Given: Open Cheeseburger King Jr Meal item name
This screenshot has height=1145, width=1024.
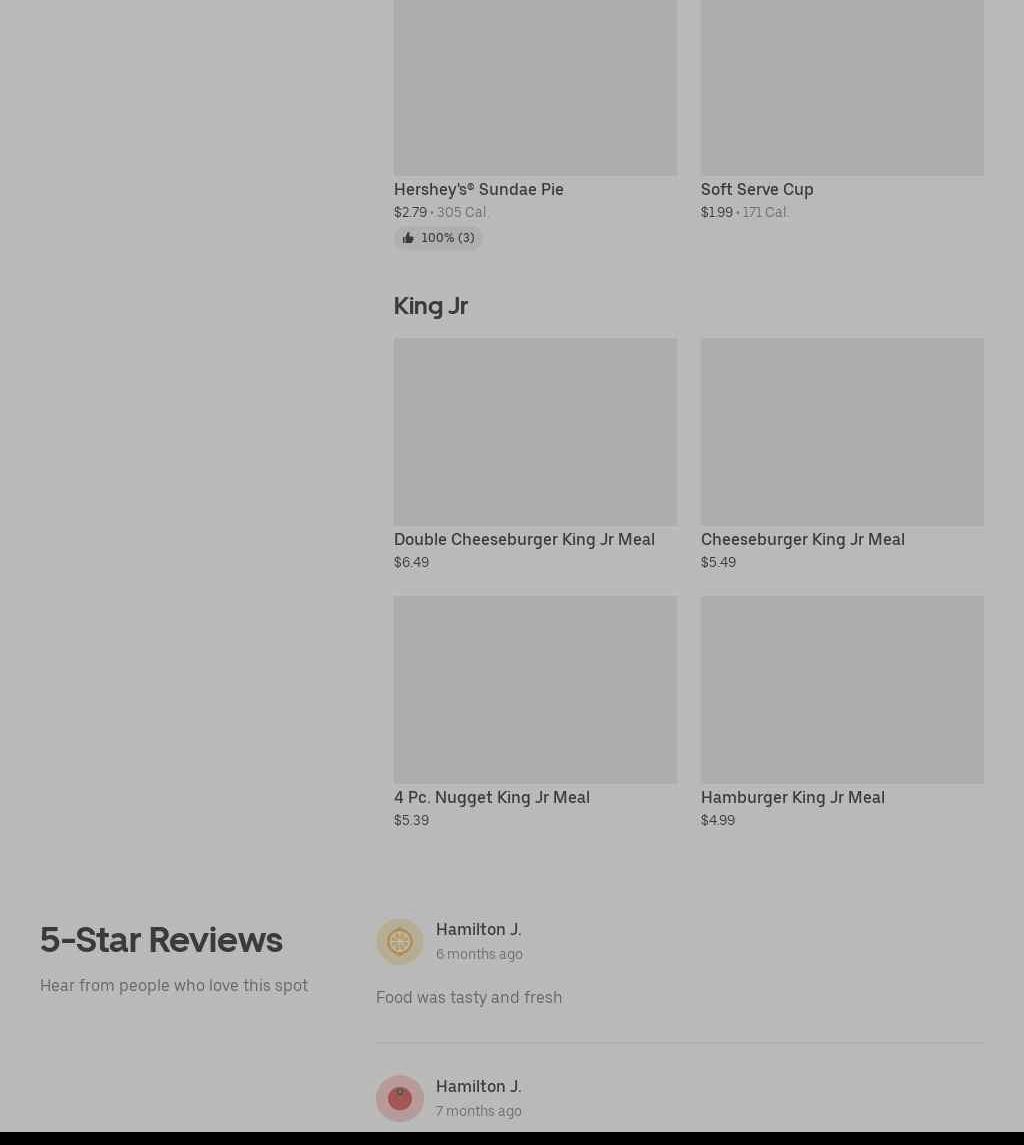Looking at the screenshot, I should (x=803, y=540).
